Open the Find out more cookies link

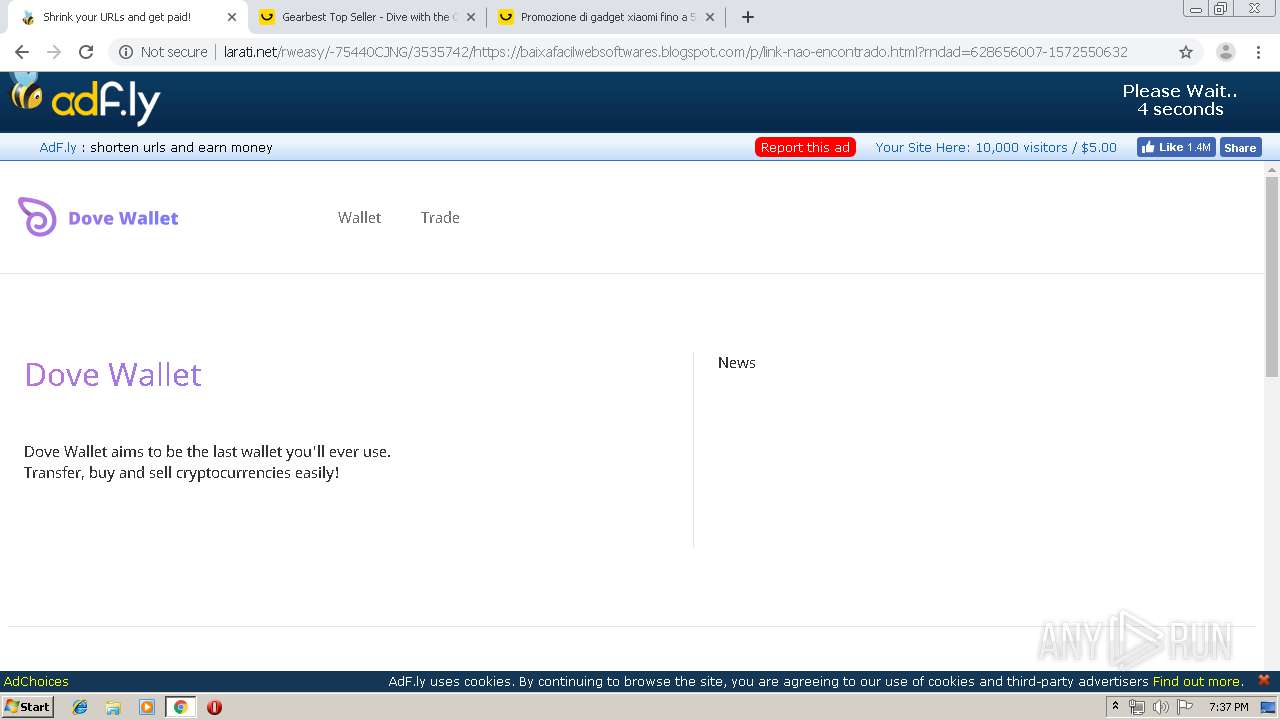[1197, 681]
